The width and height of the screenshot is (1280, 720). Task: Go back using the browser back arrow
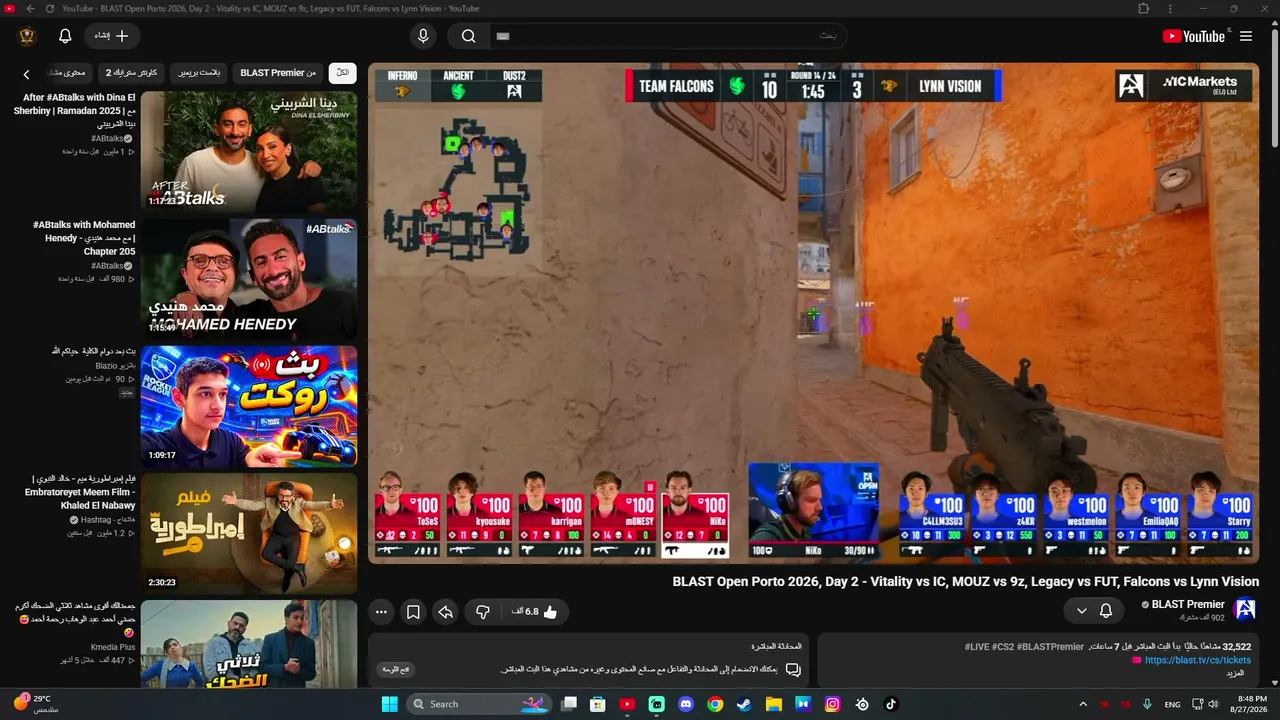[30, 9]
